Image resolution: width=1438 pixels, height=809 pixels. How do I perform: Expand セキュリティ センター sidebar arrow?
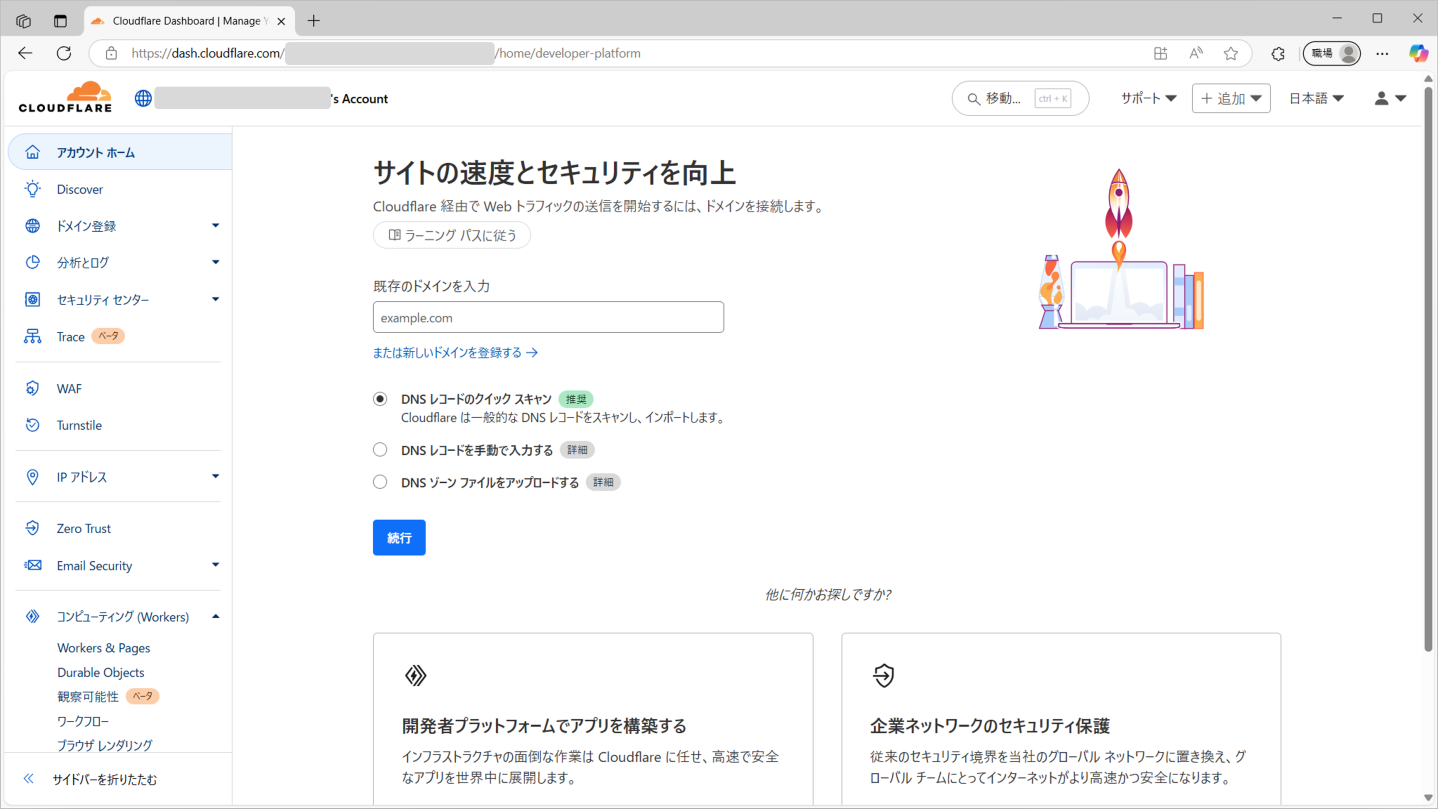pos(215,300)
